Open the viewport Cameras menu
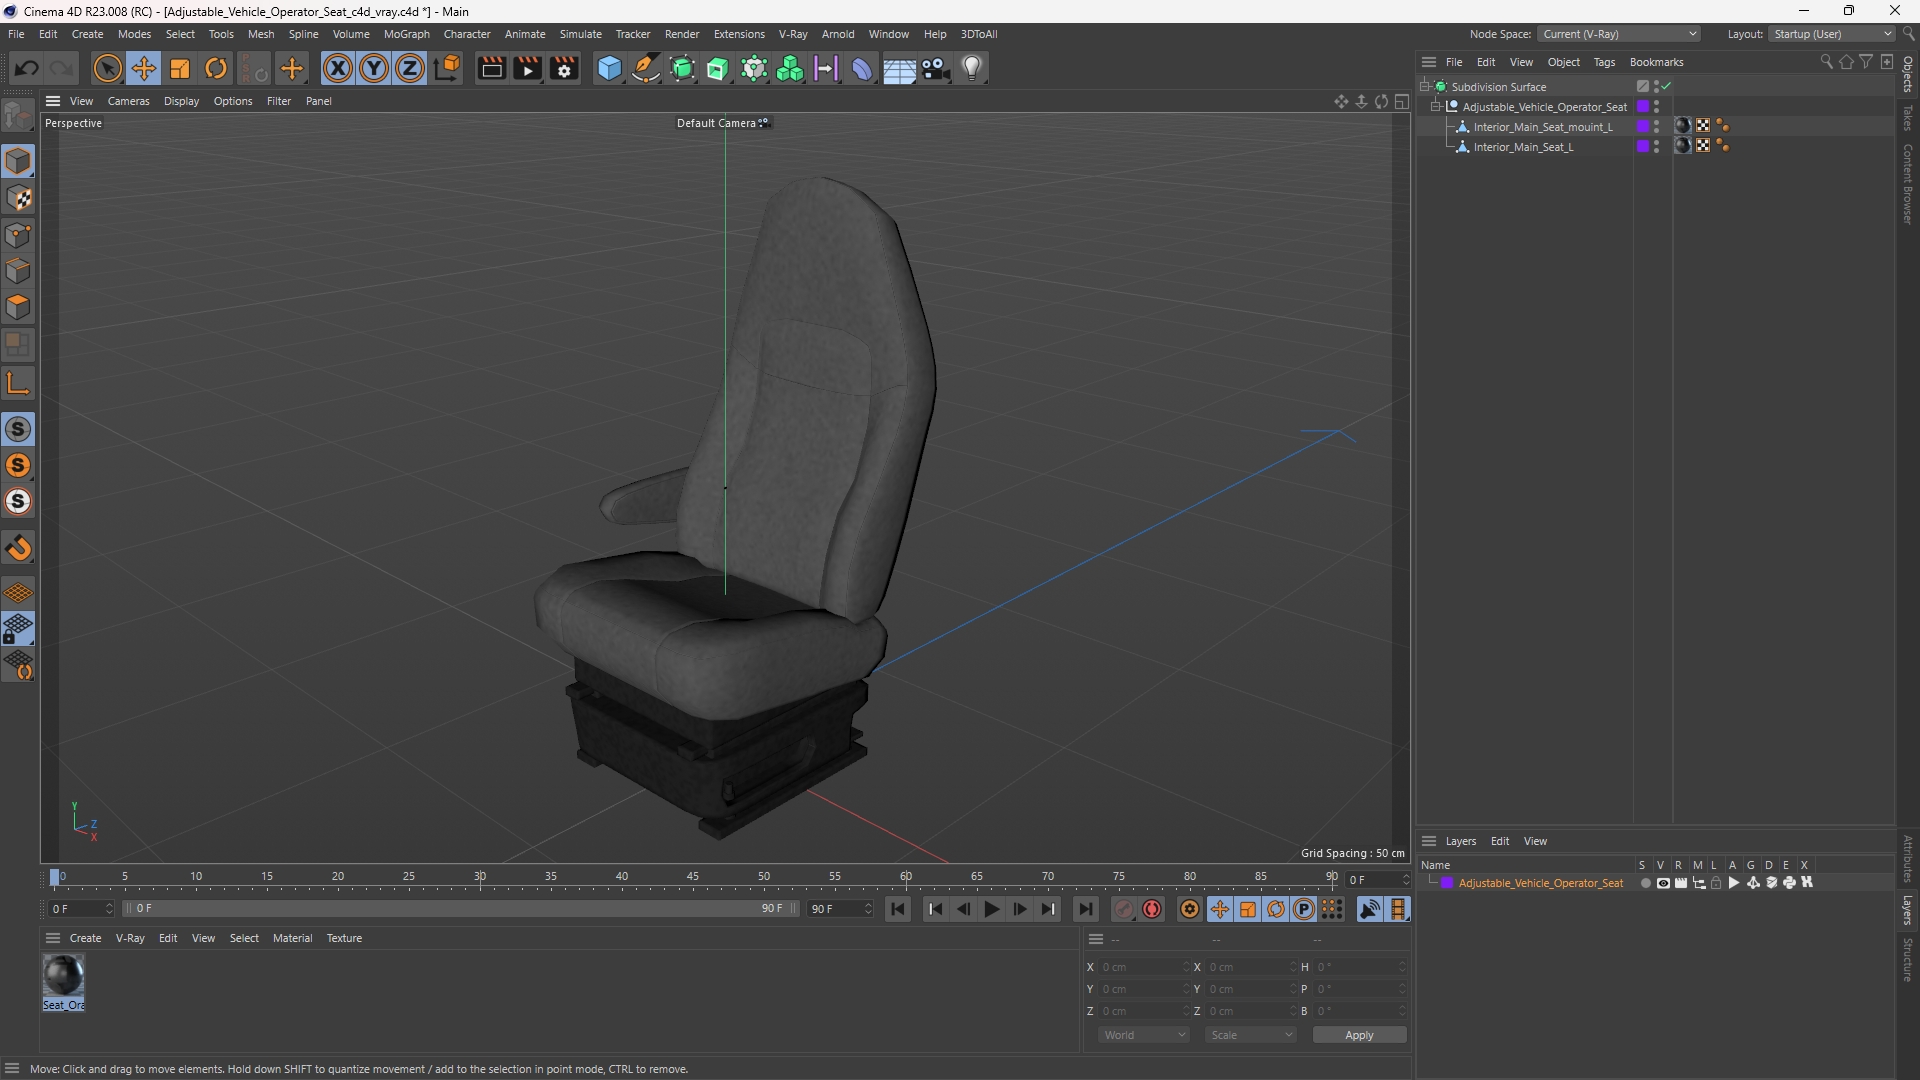 128,101
